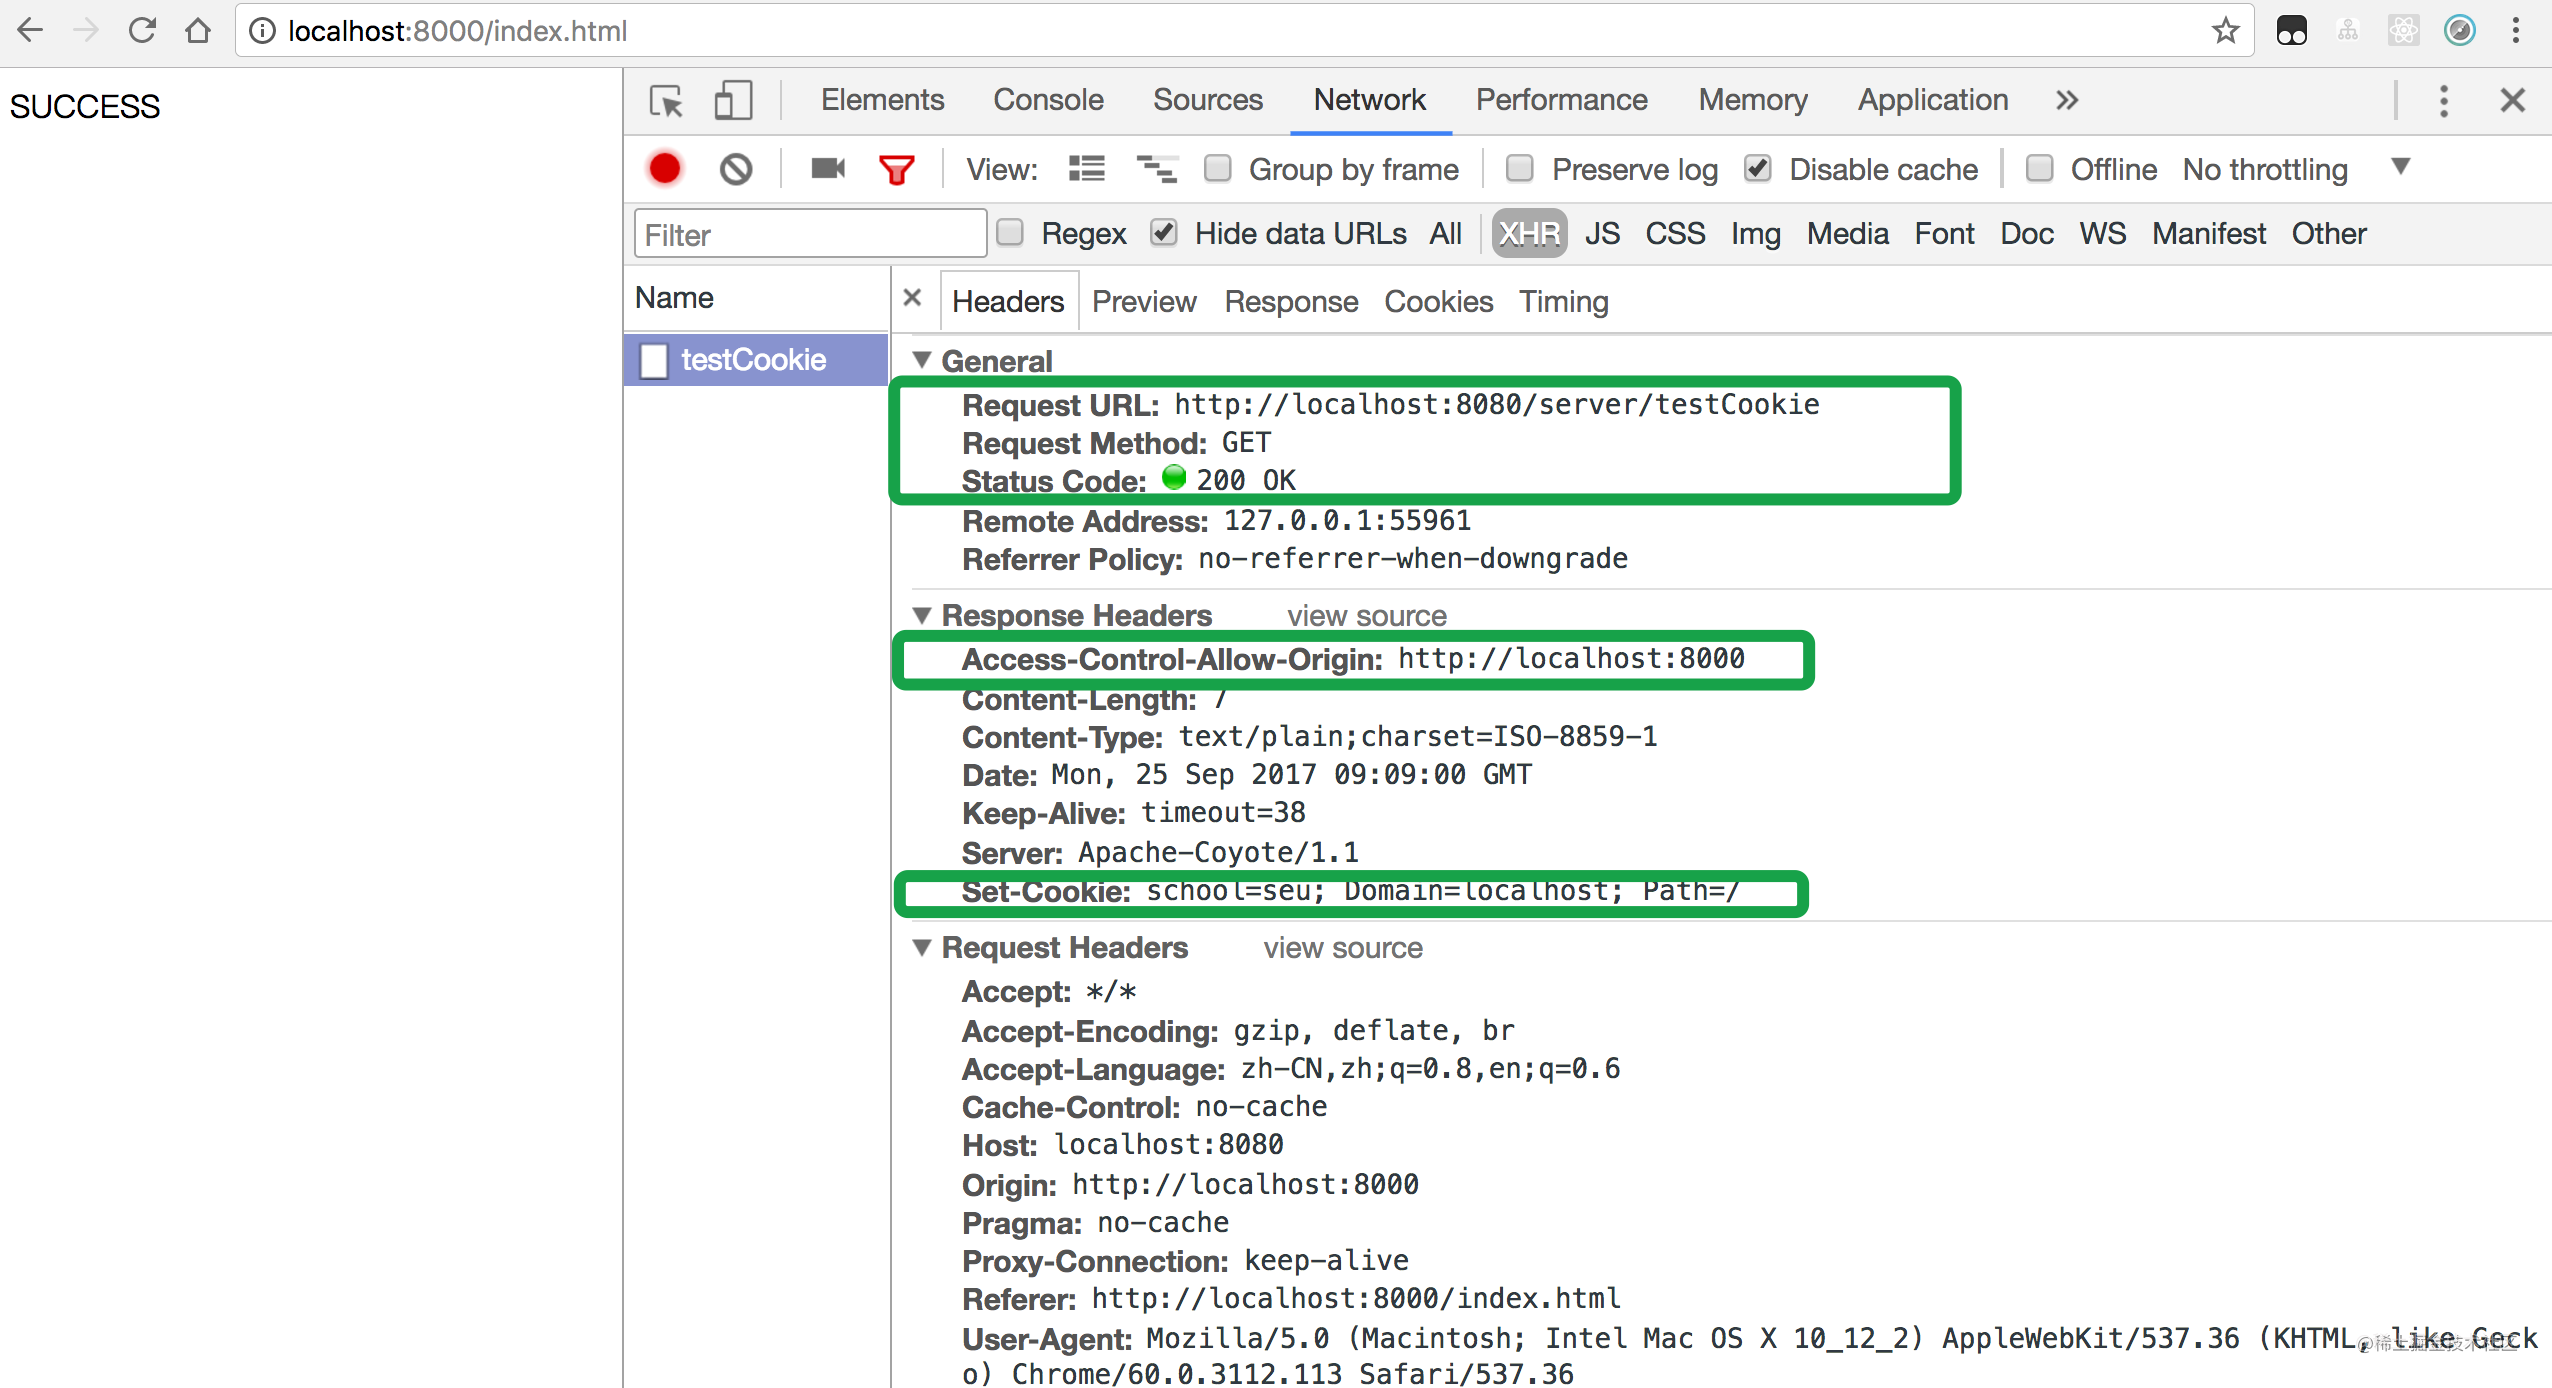Image resolution: width=2552 pixels, height=1388 pixels.
Task: Click the record (stop) button in DevTools
Action: 667,168
